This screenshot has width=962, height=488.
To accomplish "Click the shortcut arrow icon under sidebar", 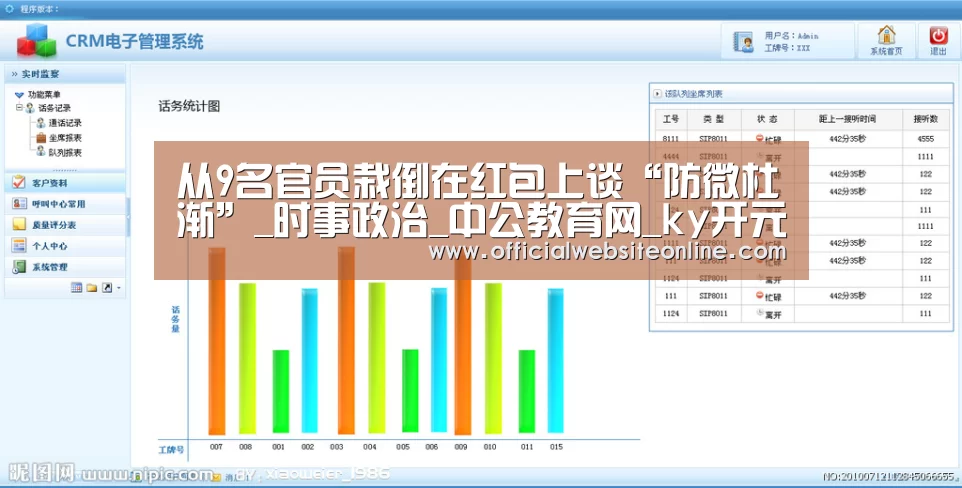I will 107,287.
